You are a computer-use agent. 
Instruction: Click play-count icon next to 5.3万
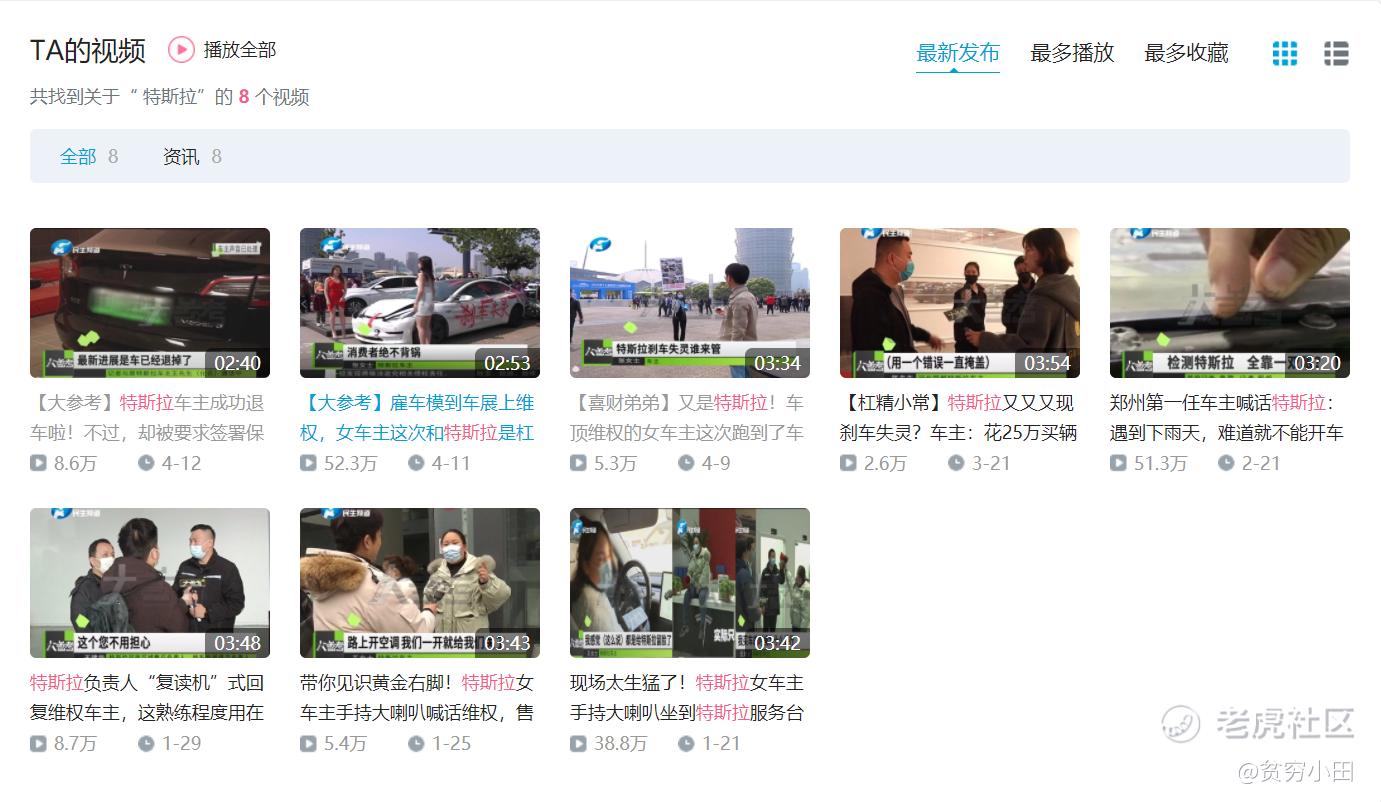[578, 463]
